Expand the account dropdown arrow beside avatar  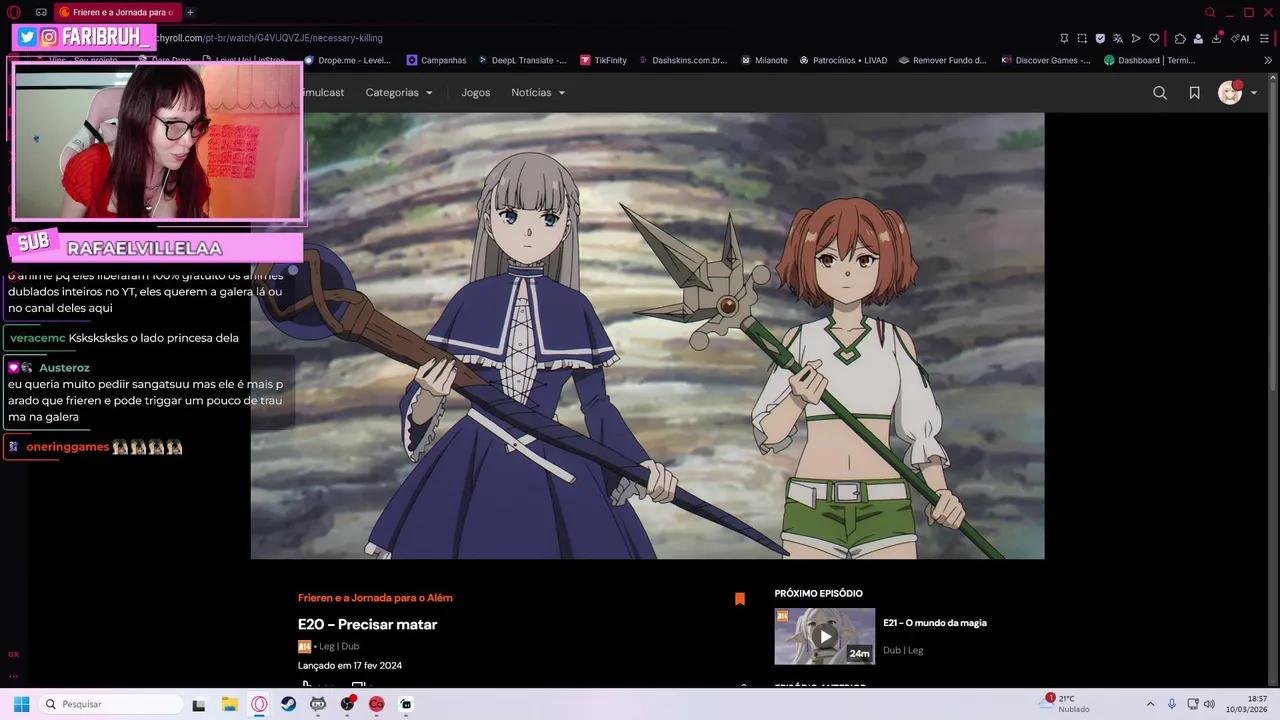point(1254,93)
